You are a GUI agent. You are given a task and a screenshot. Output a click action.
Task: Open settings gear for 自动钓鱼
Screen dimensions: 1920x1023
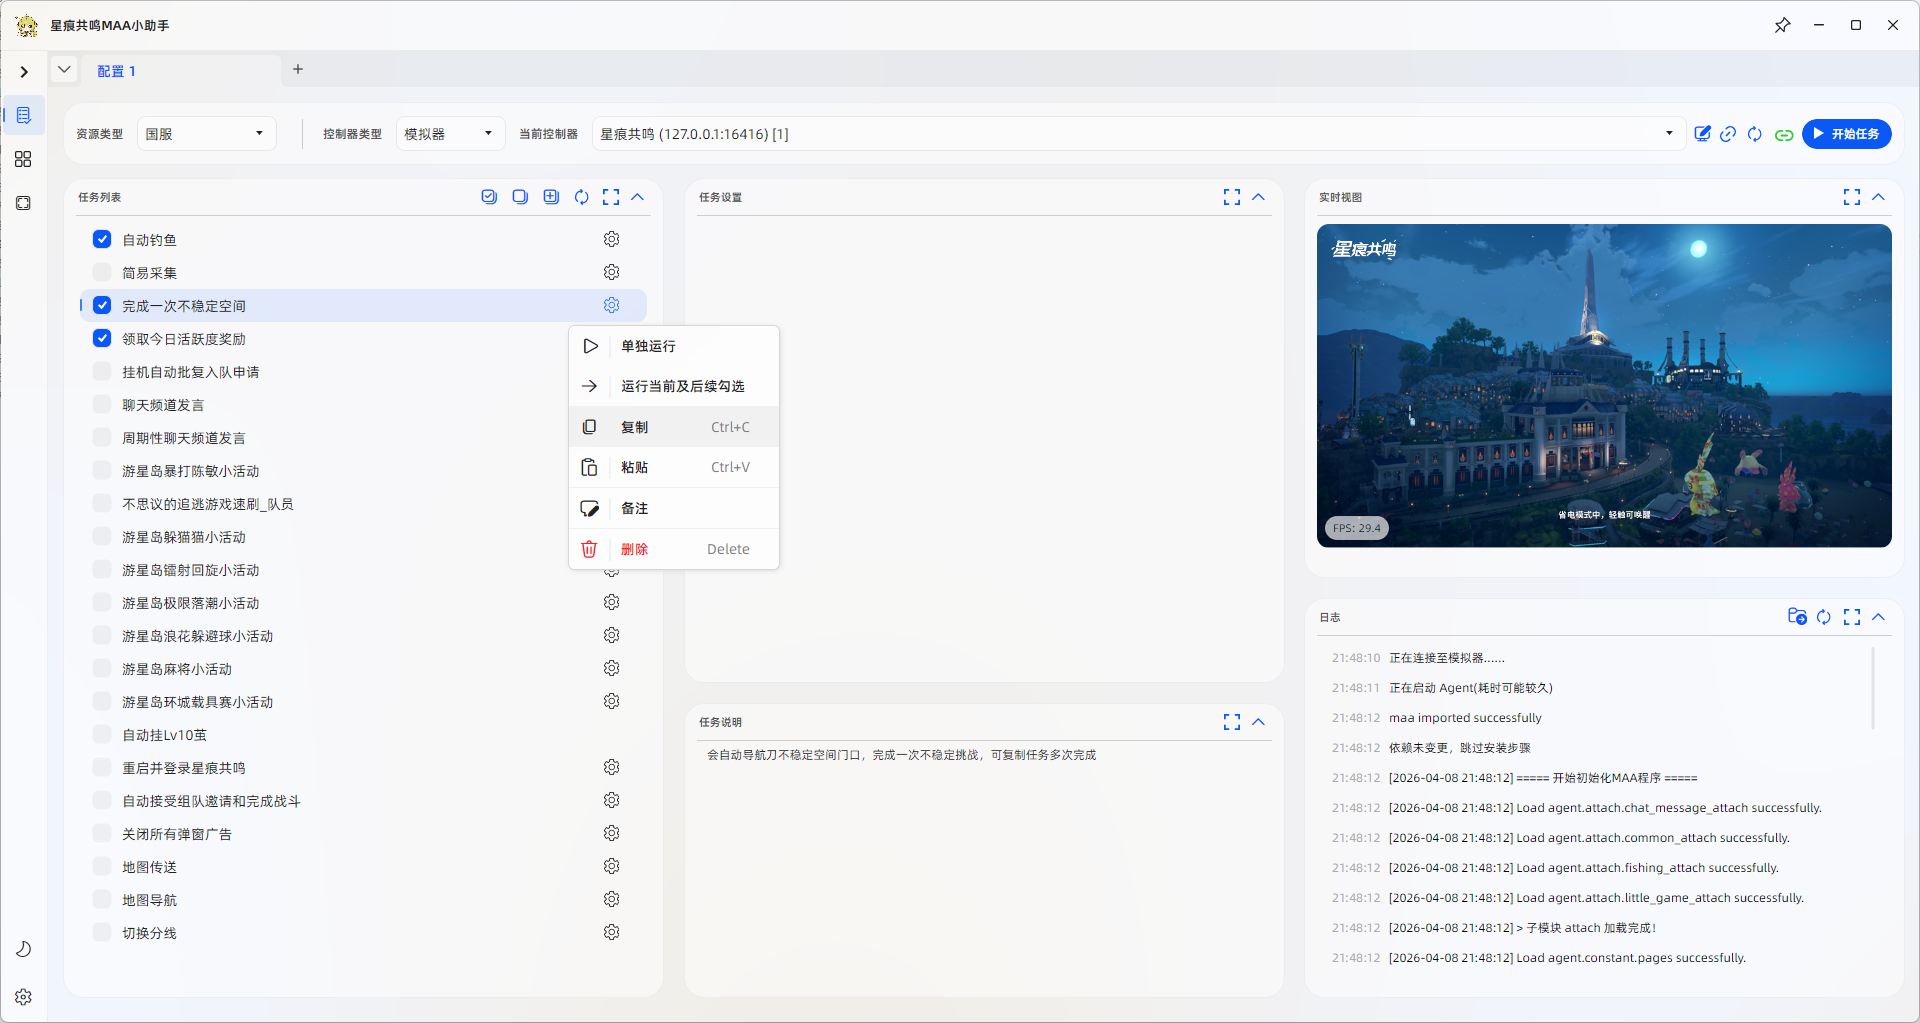(611, 239)
